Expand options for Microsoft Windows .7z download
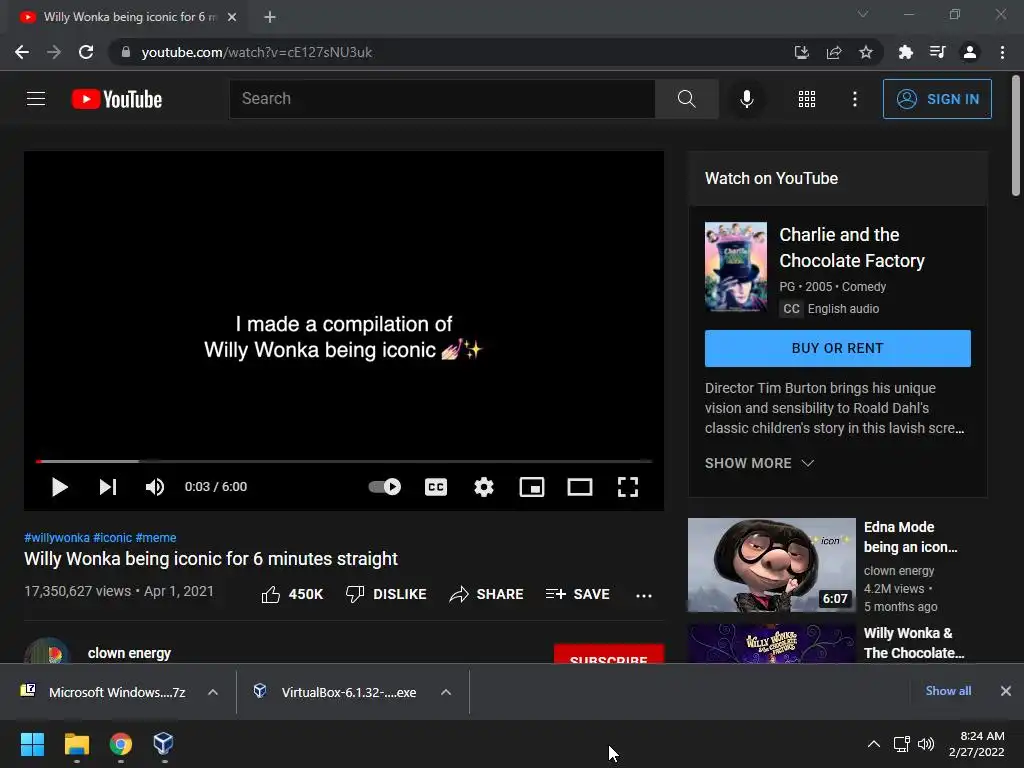Viewport: 1024px width, 768px height. click(213, 692)
